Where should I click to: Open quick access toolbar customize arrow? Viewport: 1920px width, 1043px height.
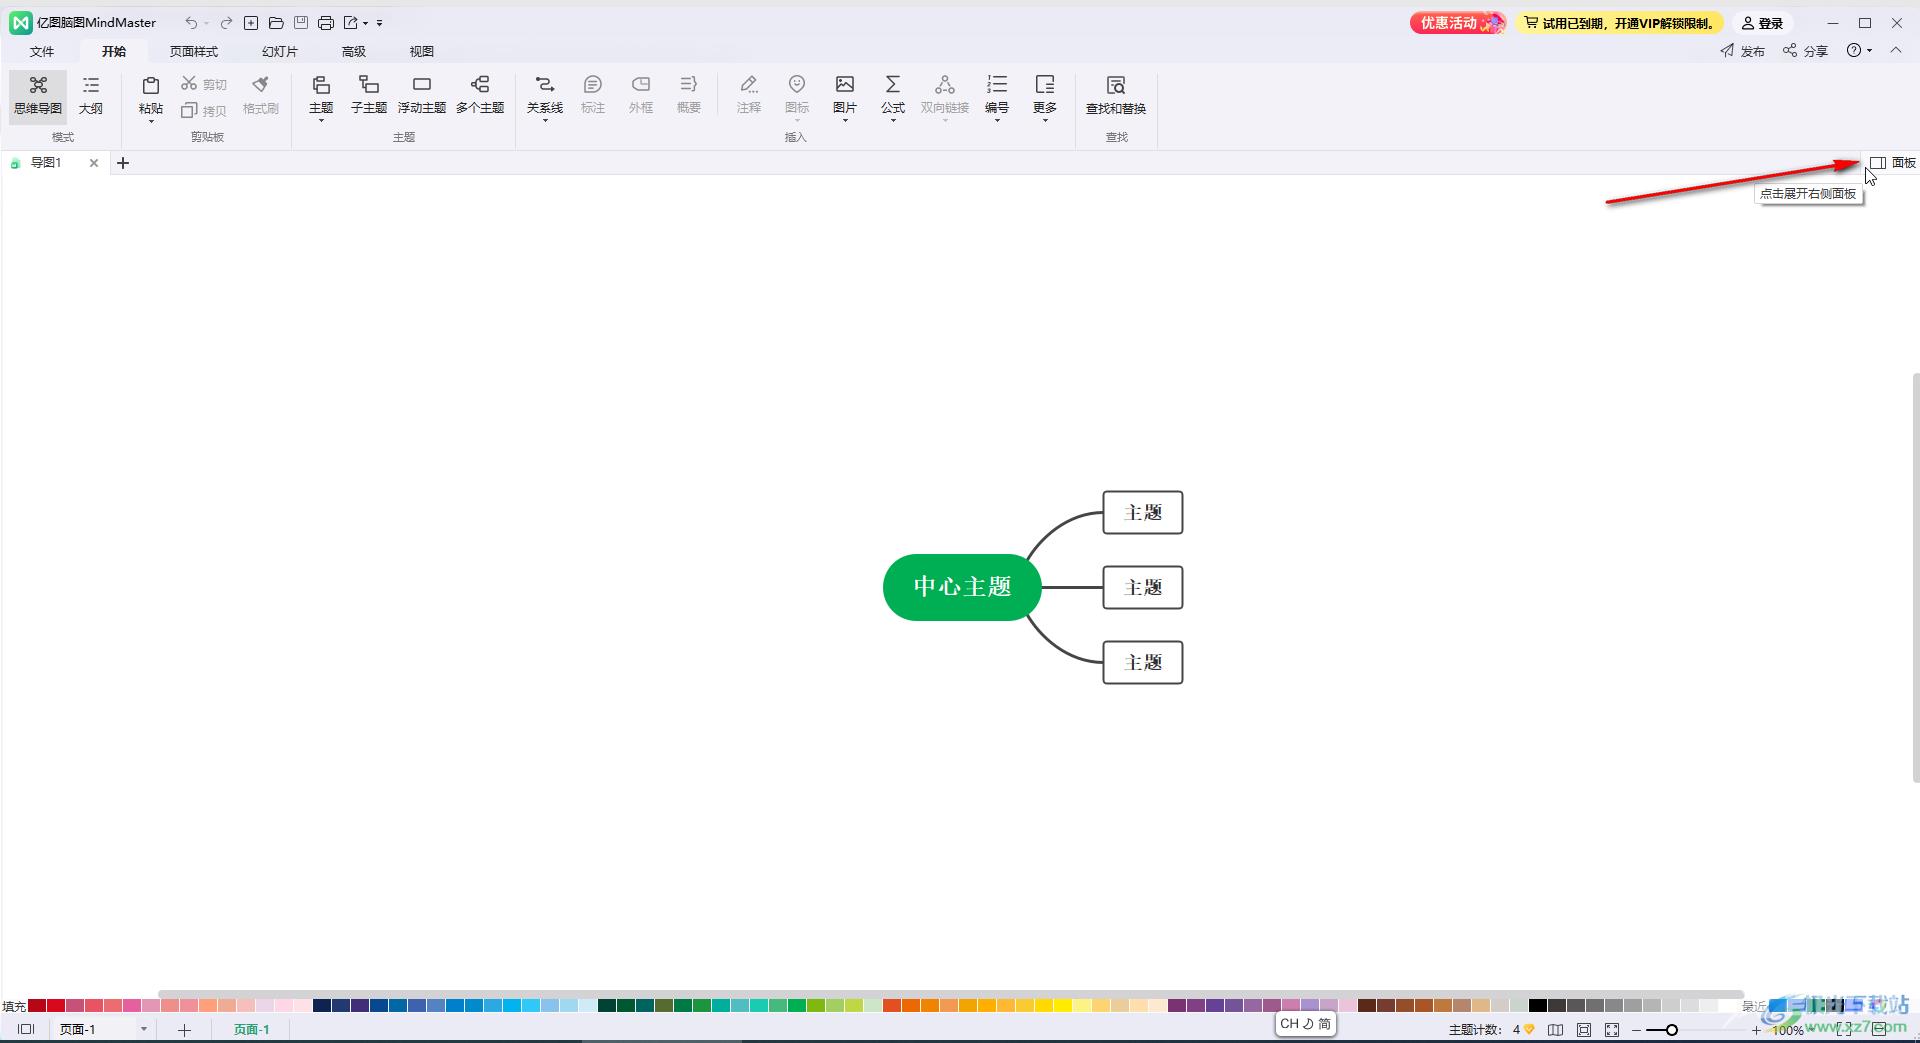coord(380,23)
